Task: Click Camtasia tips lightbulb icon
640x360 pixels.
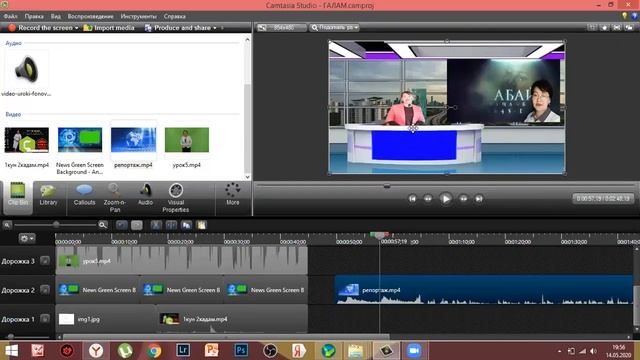Action: tap(624, 16)
